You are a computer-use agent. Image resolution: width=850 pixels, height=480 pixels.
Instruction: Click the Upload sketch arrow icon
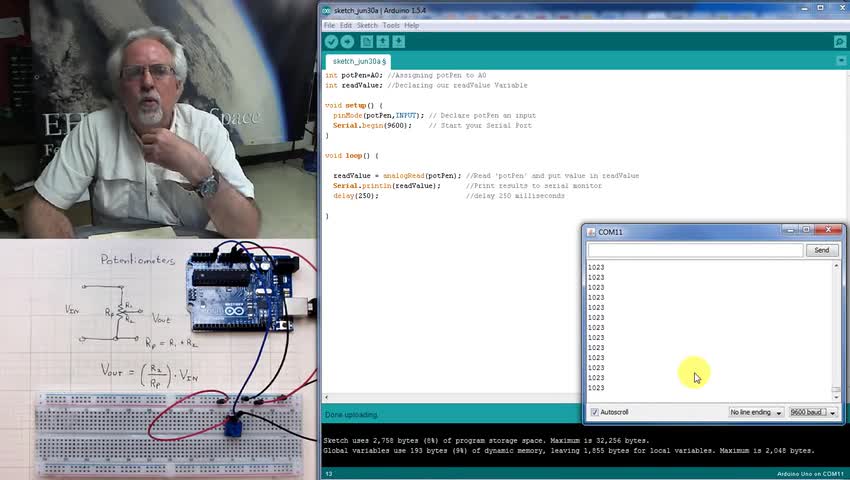[x=347, y=42]
